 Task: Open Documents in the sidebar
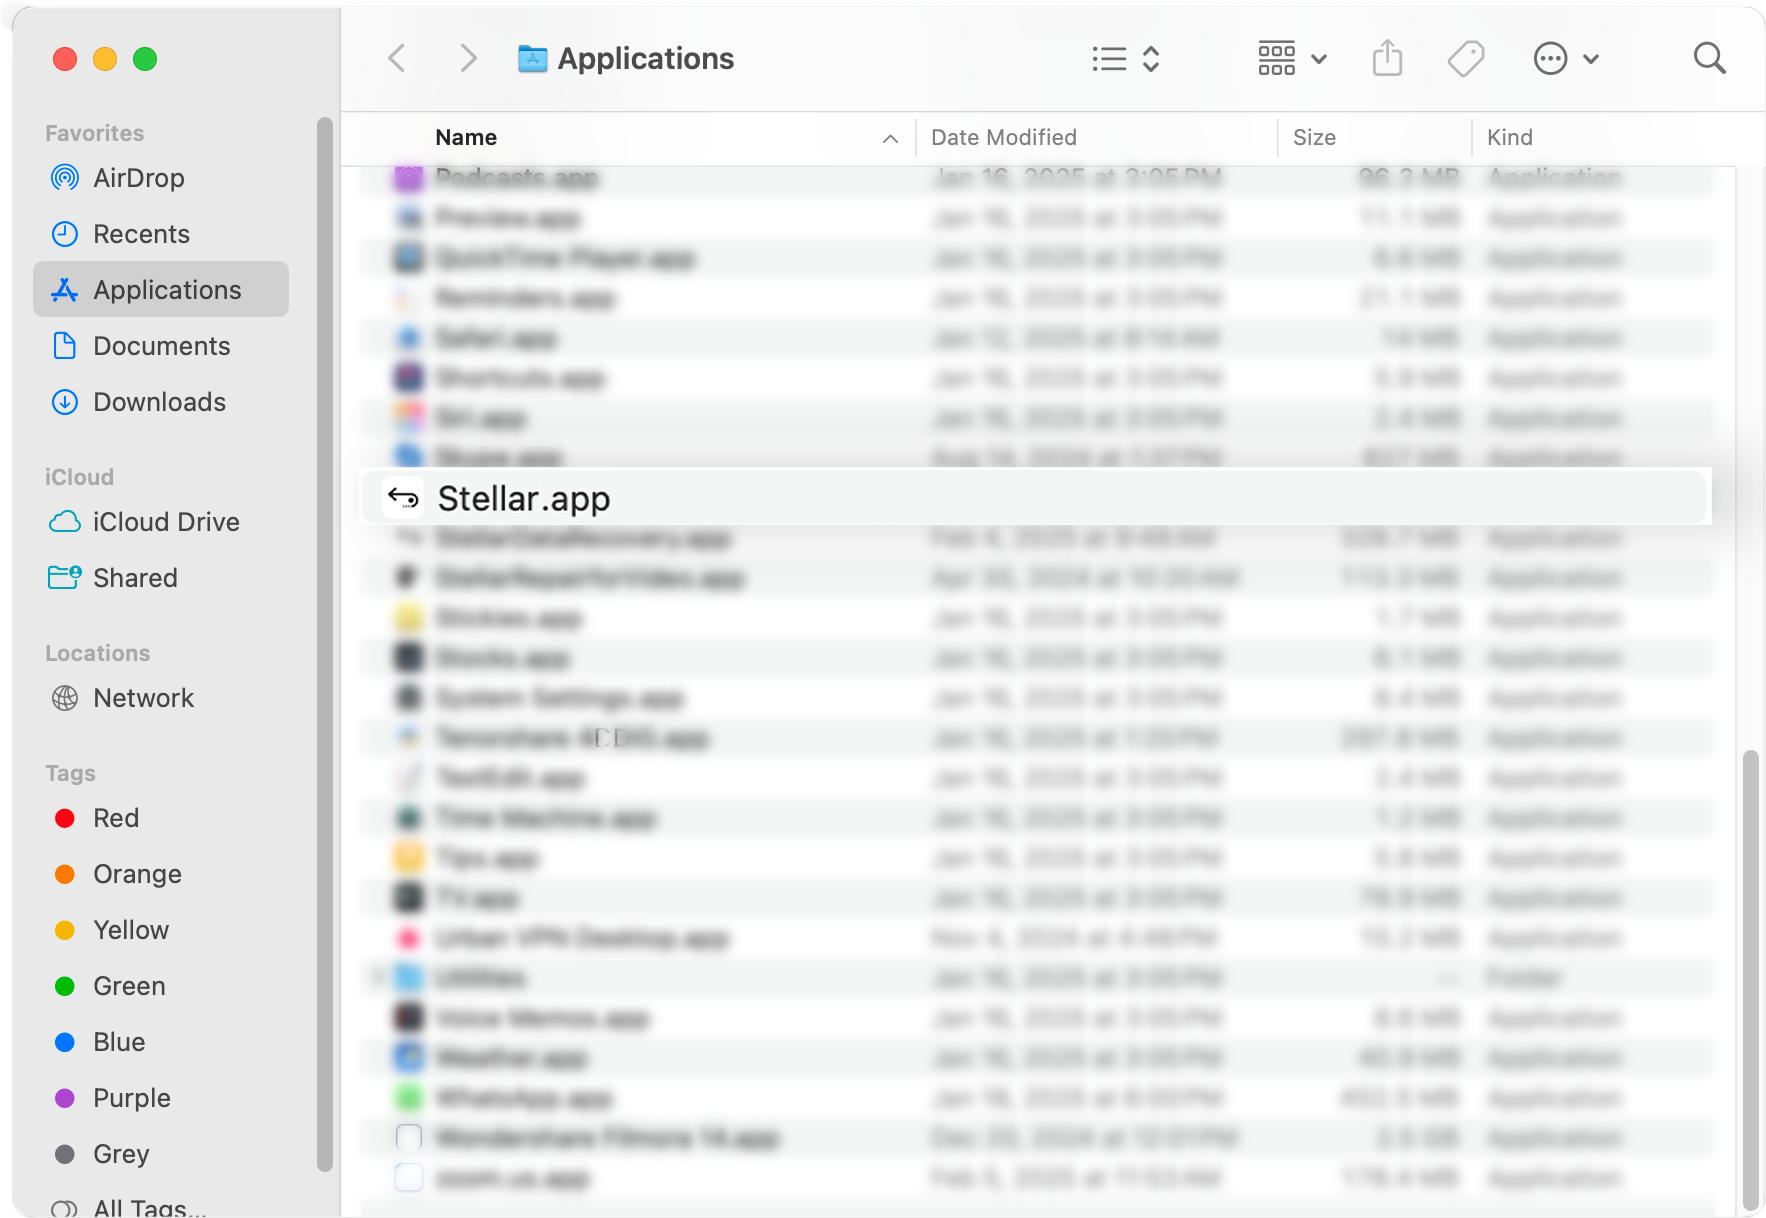coord(160,346)
